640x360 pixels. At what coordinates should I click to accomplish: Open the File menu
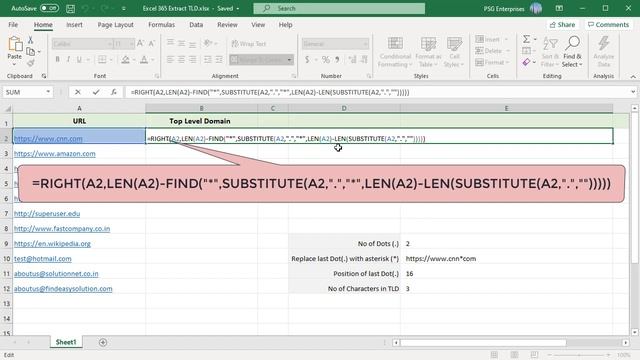click(13, 25)
